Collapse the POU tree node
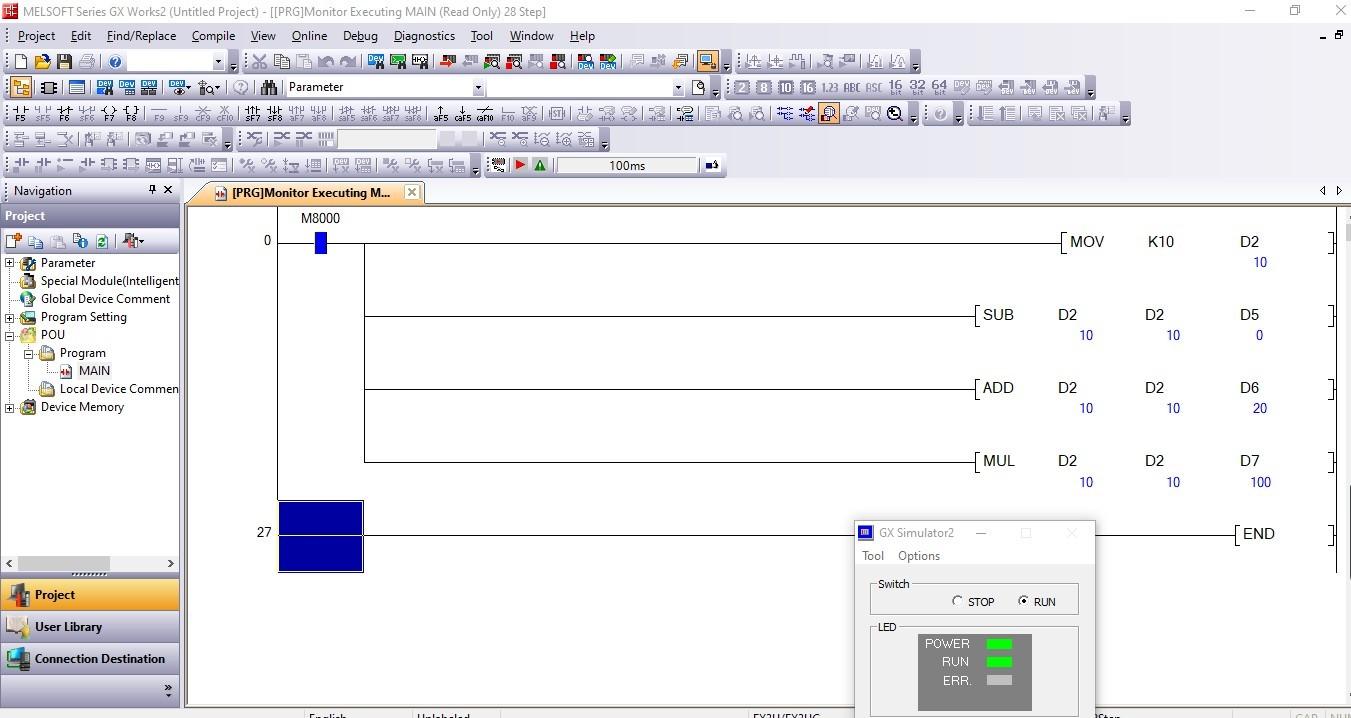This screenshot has height=718, width=1351. point(10,335)
